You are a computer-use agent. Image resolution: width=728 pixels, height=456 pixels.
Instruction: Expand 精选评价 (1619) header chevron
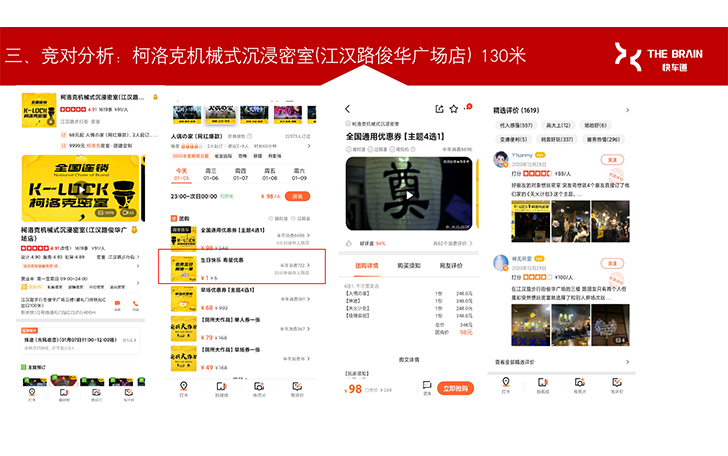pos(627,110)
